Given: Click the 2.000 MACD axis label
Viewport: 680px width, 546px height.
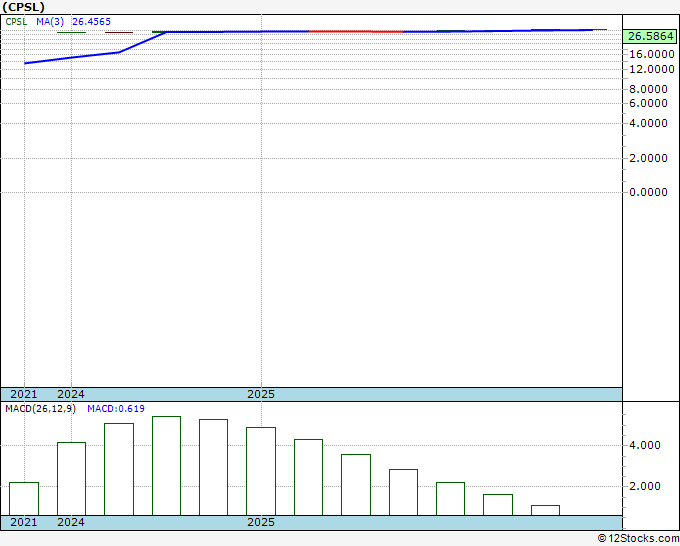Looking at the screenshot, I should [645, 486].
